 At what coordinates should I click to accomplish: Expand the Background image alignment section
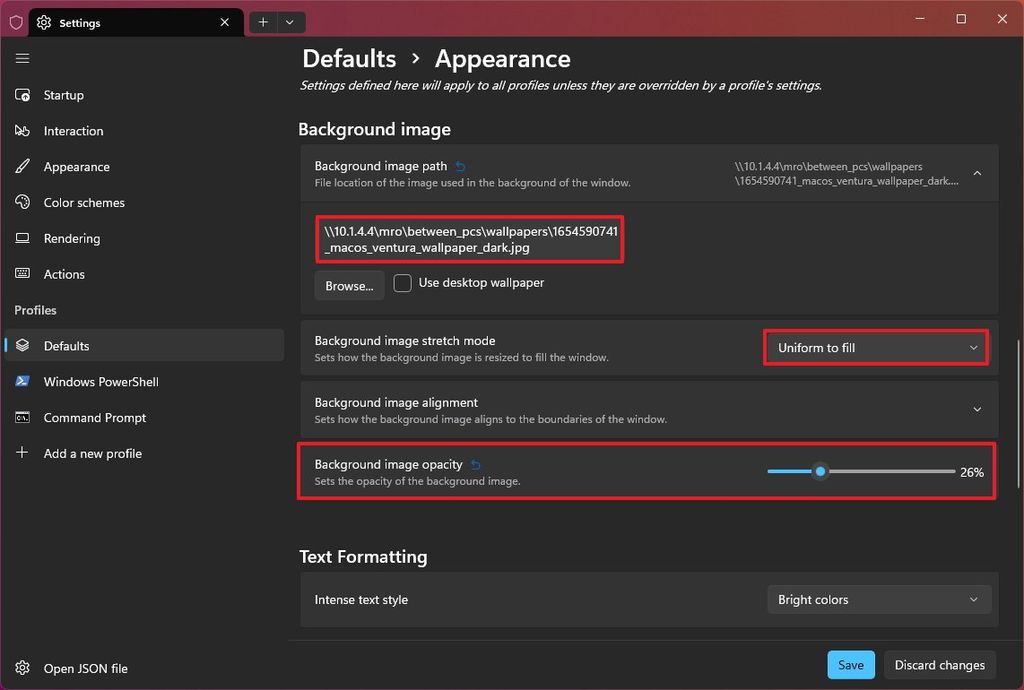[x=977, y=409]
